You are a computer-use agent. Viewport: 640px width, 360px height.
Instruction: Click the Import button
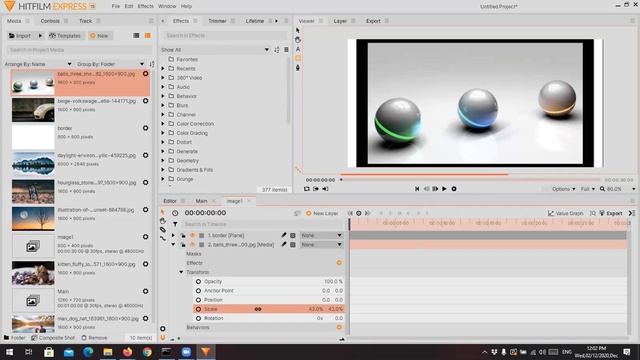point(20,36)
